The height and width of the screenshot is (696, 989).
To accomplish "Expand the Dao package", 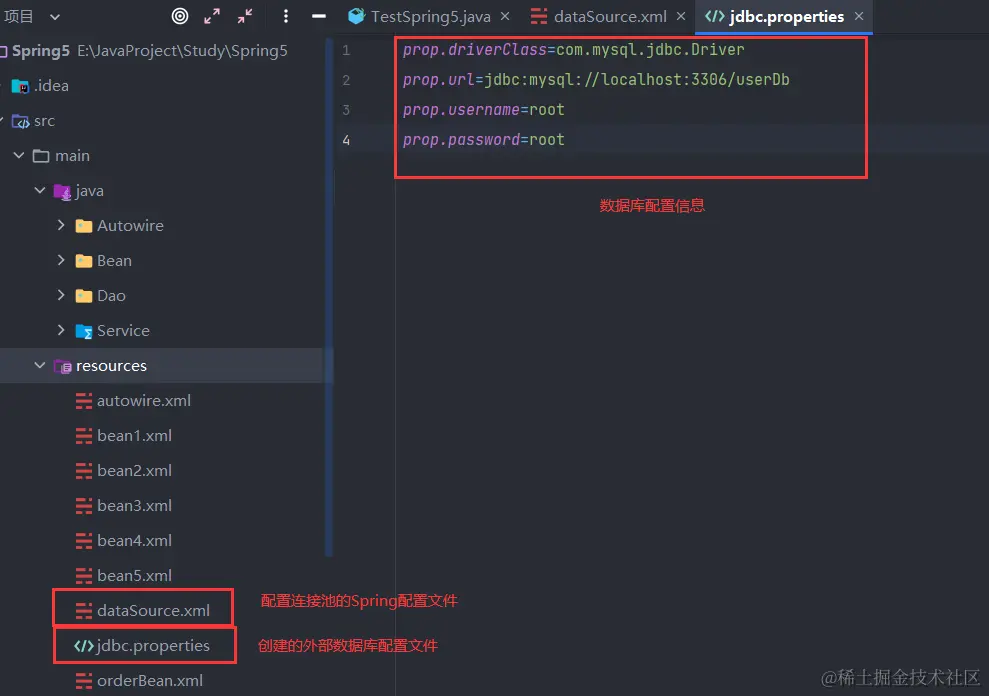I will point(61,295).
